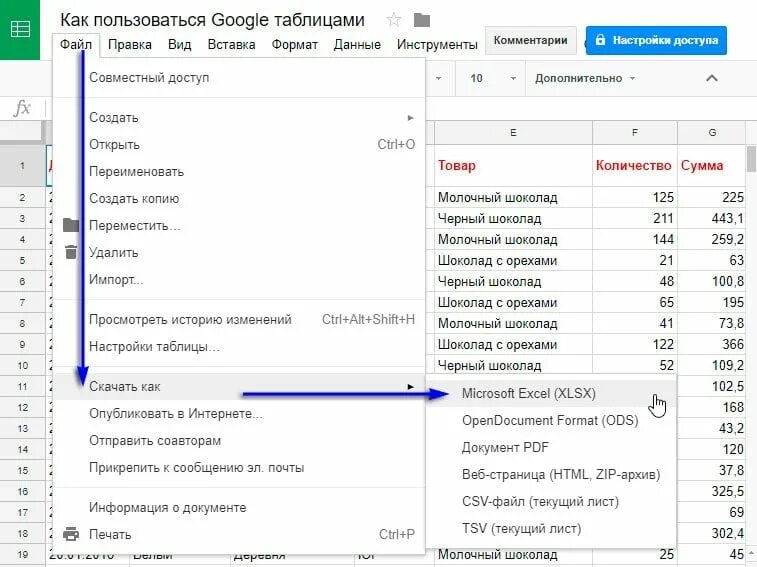Collapse the toolbar with the chevron-up arrow
The image size is (757, 567).
[712, 78]
